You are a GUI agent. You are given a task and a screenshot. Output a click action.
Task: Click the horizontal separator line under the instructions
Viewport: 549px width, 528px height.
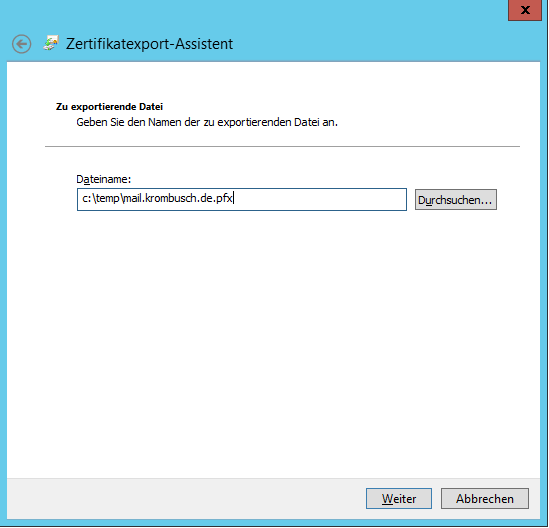coord(282,146)
